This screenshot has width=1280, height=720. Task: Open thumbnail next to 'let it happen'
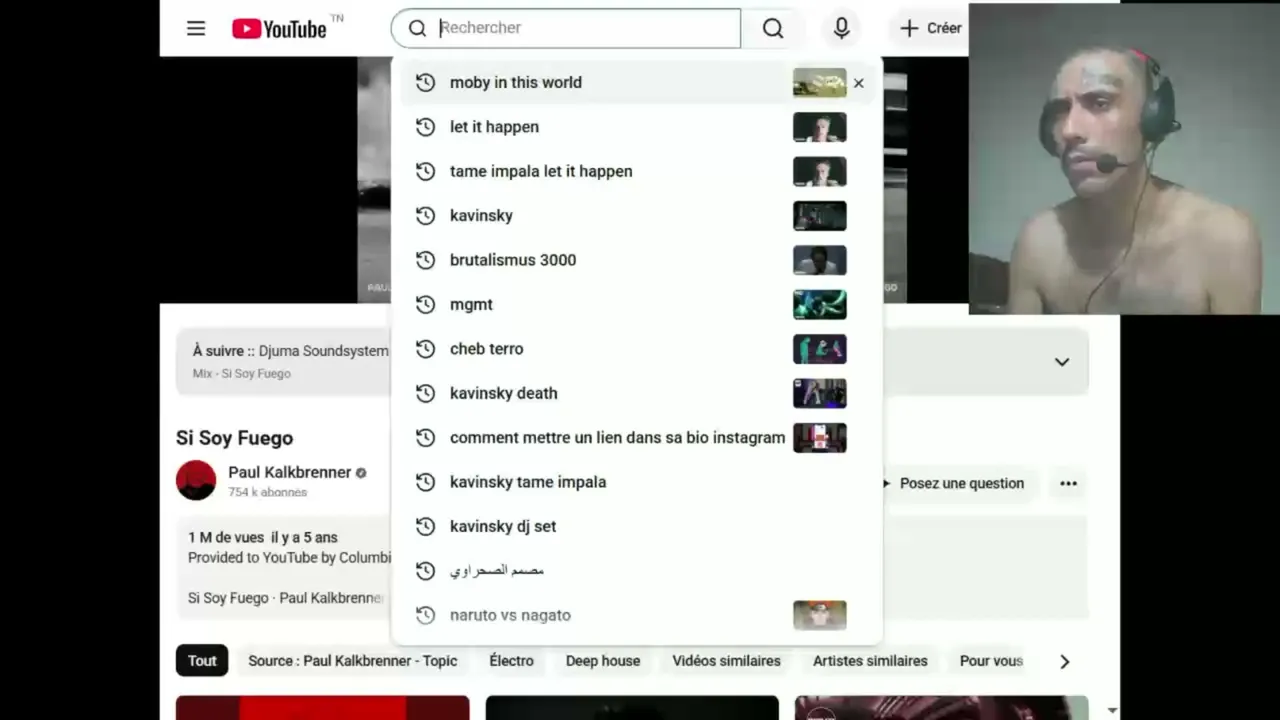click(820, 127)
